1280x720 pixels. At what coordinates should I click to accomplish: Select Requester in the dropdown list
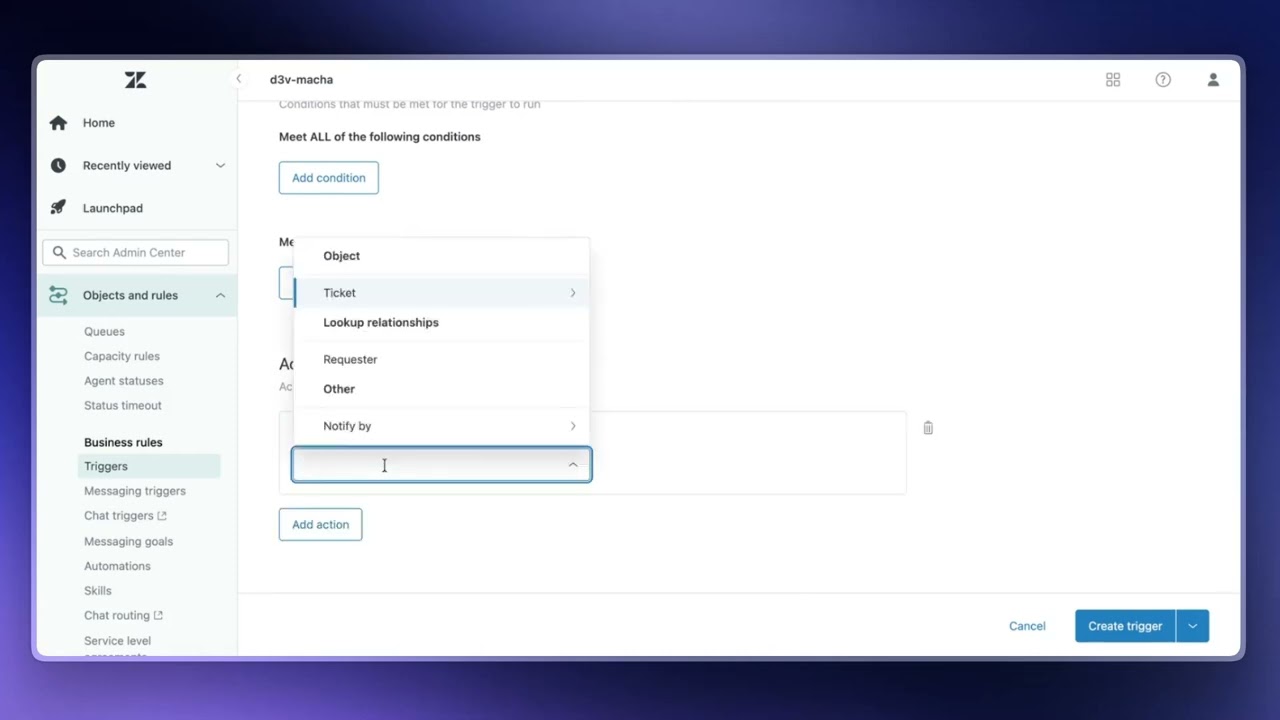pyautogui.click(x=441, y=359)
